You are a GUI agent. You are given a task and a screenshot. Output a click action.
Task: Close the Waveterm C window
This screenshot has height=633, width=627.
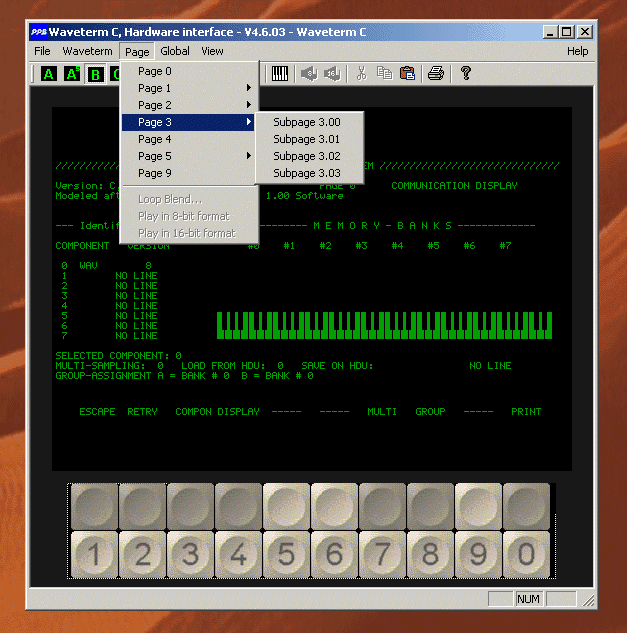585,31
